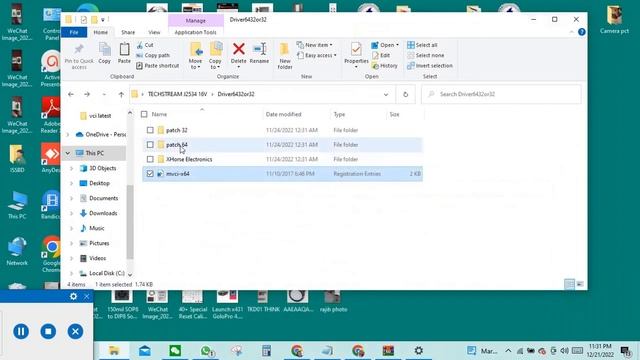The image size is (640, 360).
Task: Switch to the Share ribbon tab
Action: [x=128, y=32]
